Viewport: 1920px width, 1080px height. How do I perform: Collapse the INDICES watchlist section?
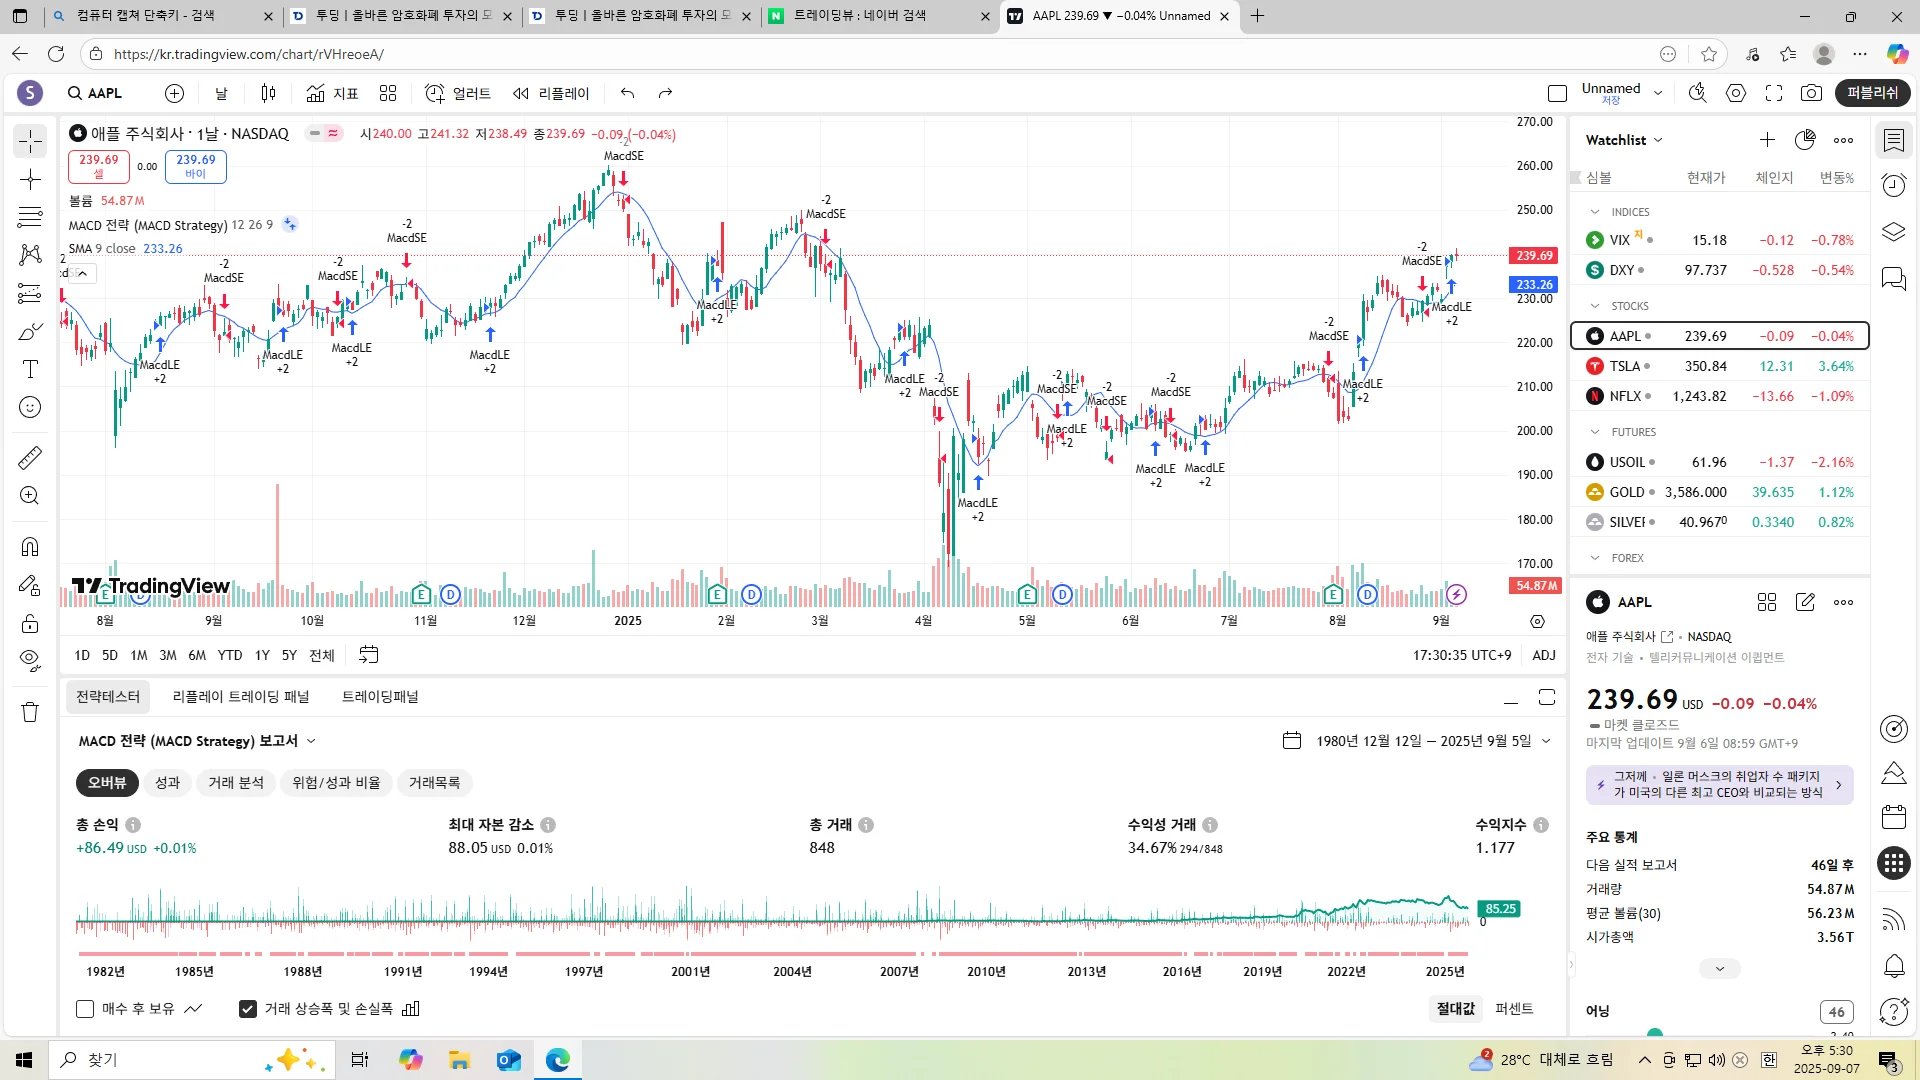tap(1595, 212)
